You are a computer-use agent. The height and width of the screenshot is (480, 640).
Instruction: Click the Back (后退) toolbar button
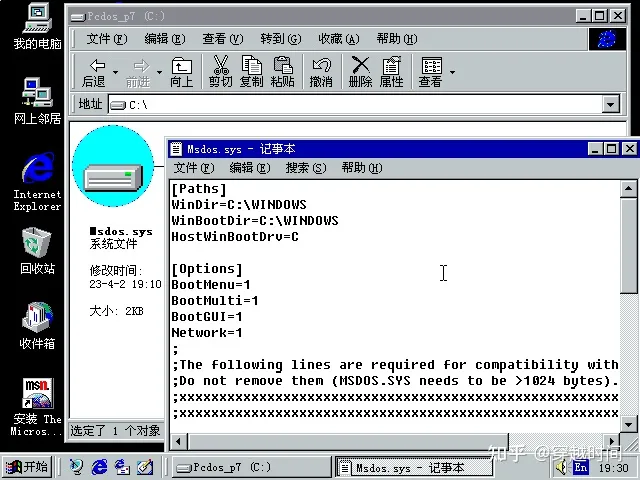pyautogui.click(x=93, y=72)
